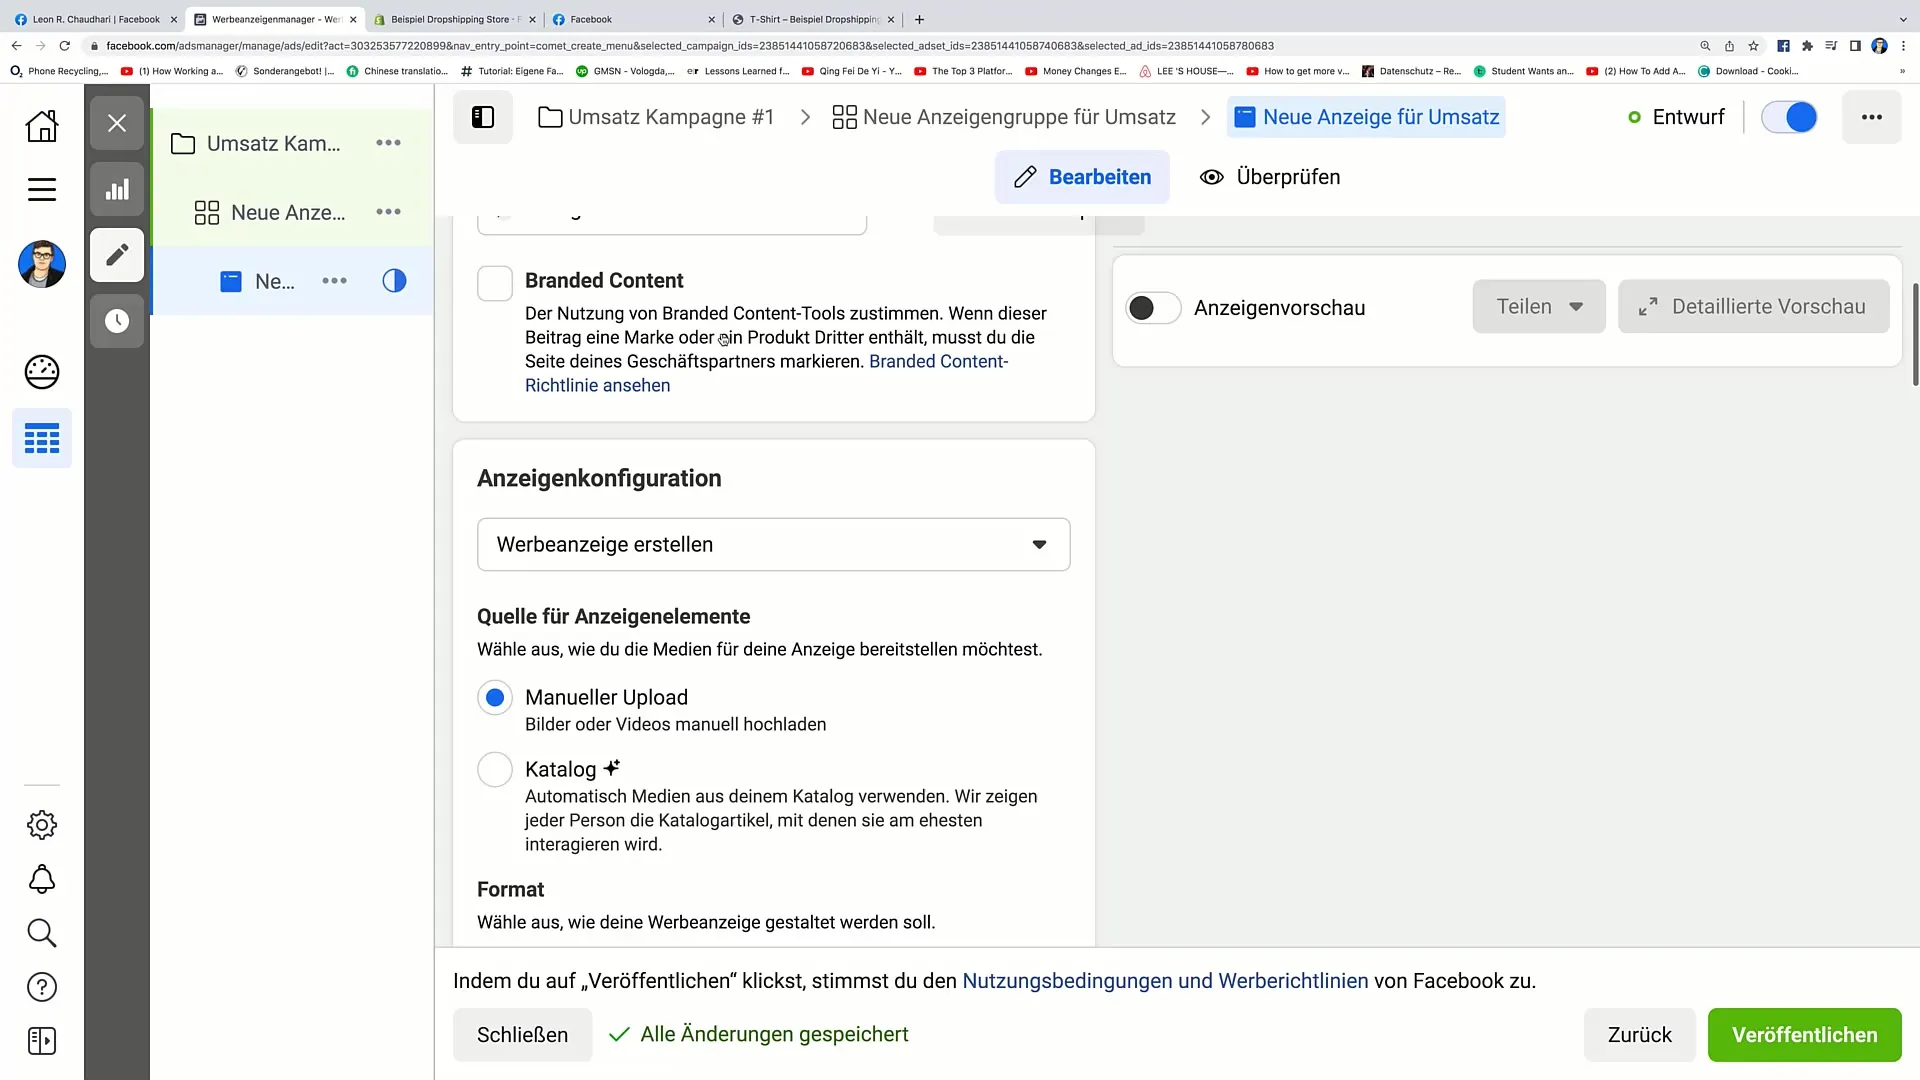Screen dimensions: 1920x1080
Task: Switch to the Bearbeiten tab
Action: point(1082,177)
